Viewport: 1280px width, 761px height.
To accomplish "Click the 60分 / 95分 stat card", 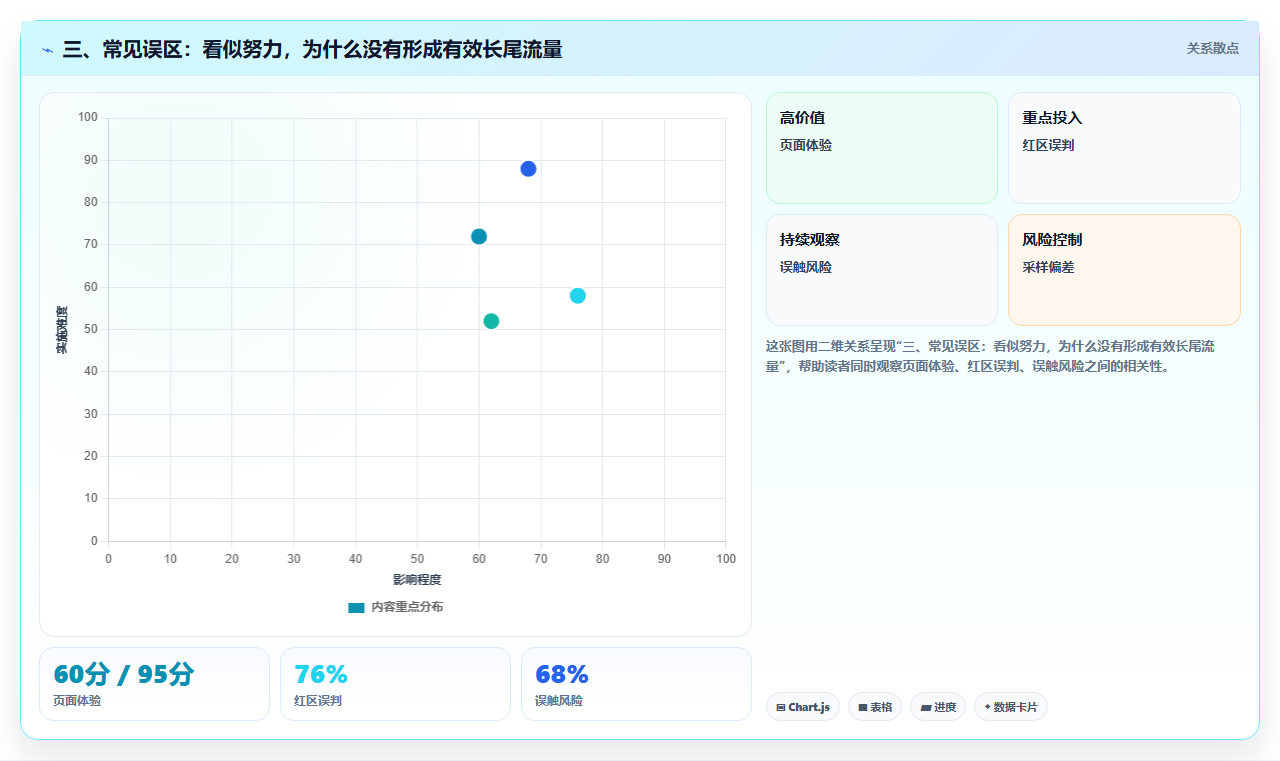I will (154, 684).
